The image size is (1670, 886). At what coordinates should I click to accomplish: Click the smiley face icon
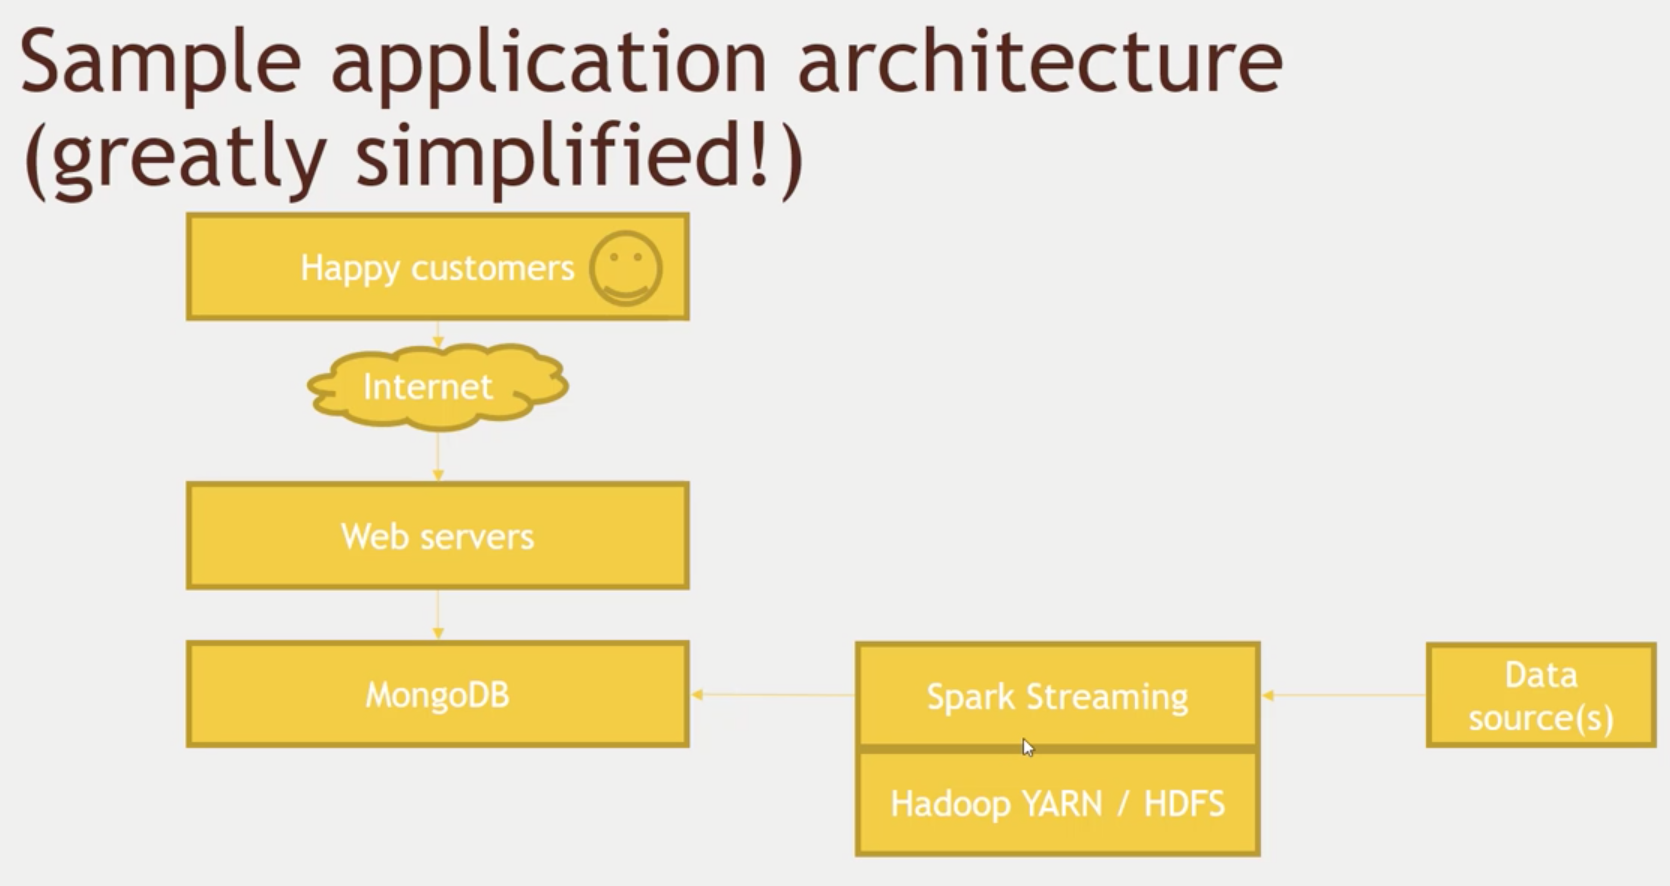(x=625, y=268)
